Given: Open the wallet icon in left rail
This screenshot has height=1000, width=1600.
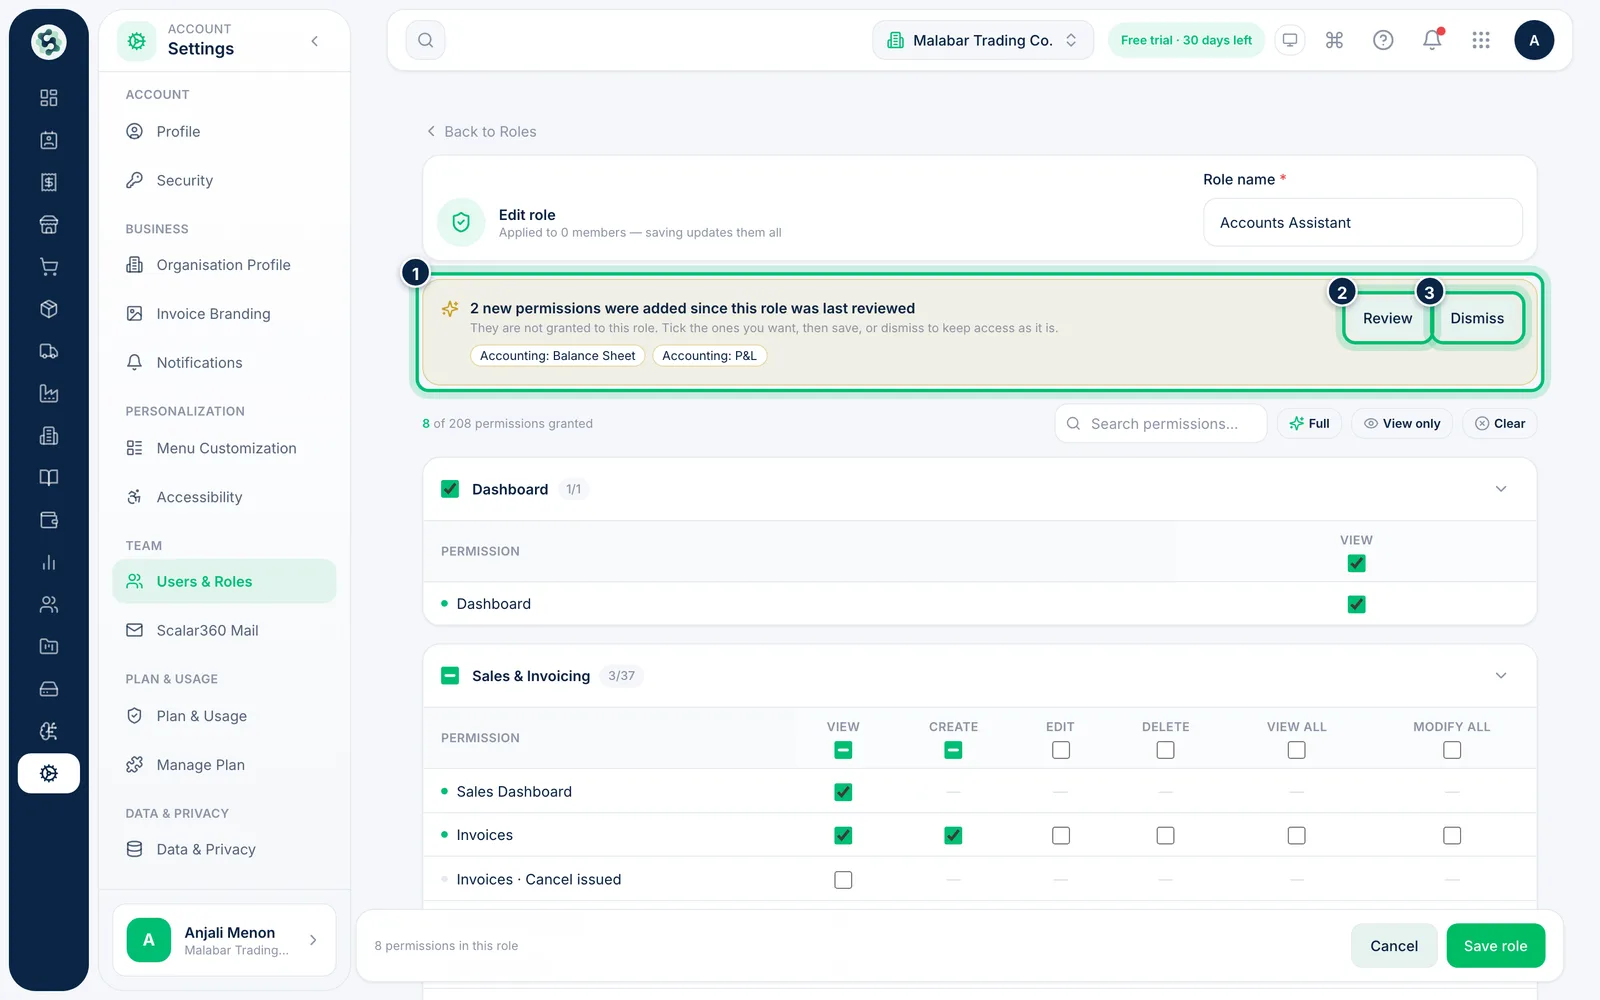Looking at the screenshot, I should [x=48, y=520].
